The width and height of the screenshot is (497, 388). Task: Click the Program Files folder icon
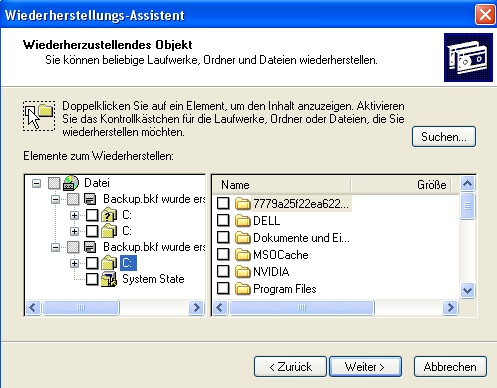tap(242, 289)
